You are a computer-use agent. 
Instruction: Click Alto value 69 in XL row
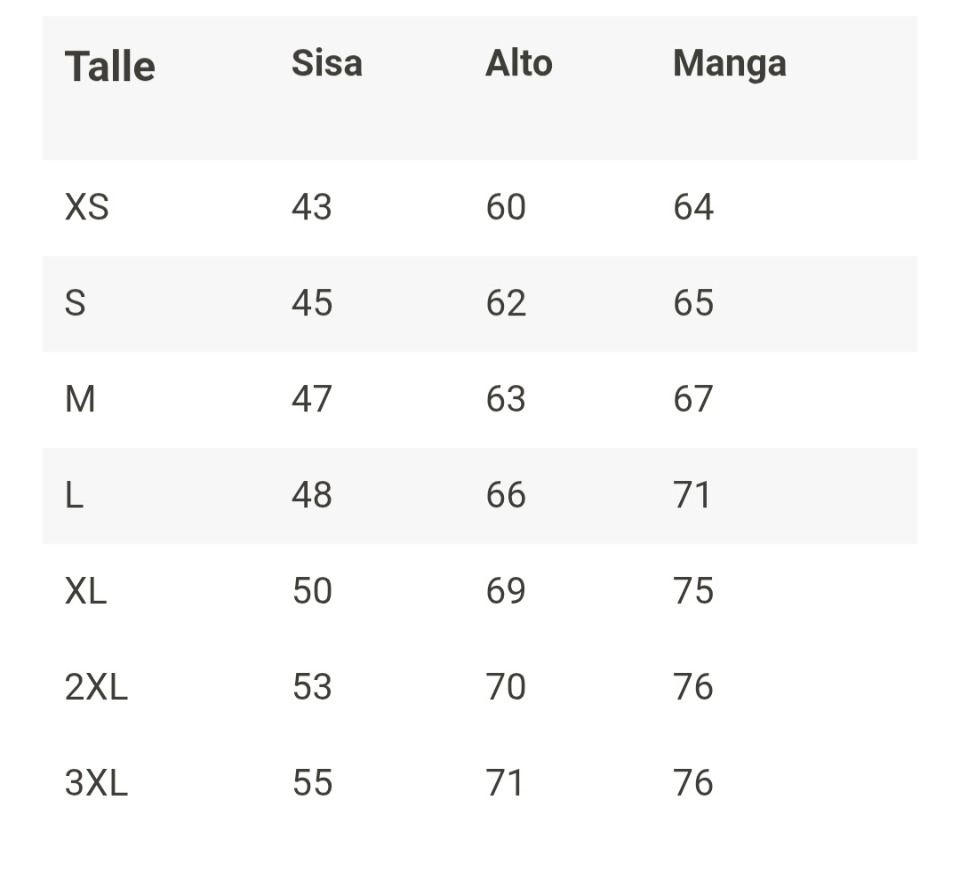point(505,591)
